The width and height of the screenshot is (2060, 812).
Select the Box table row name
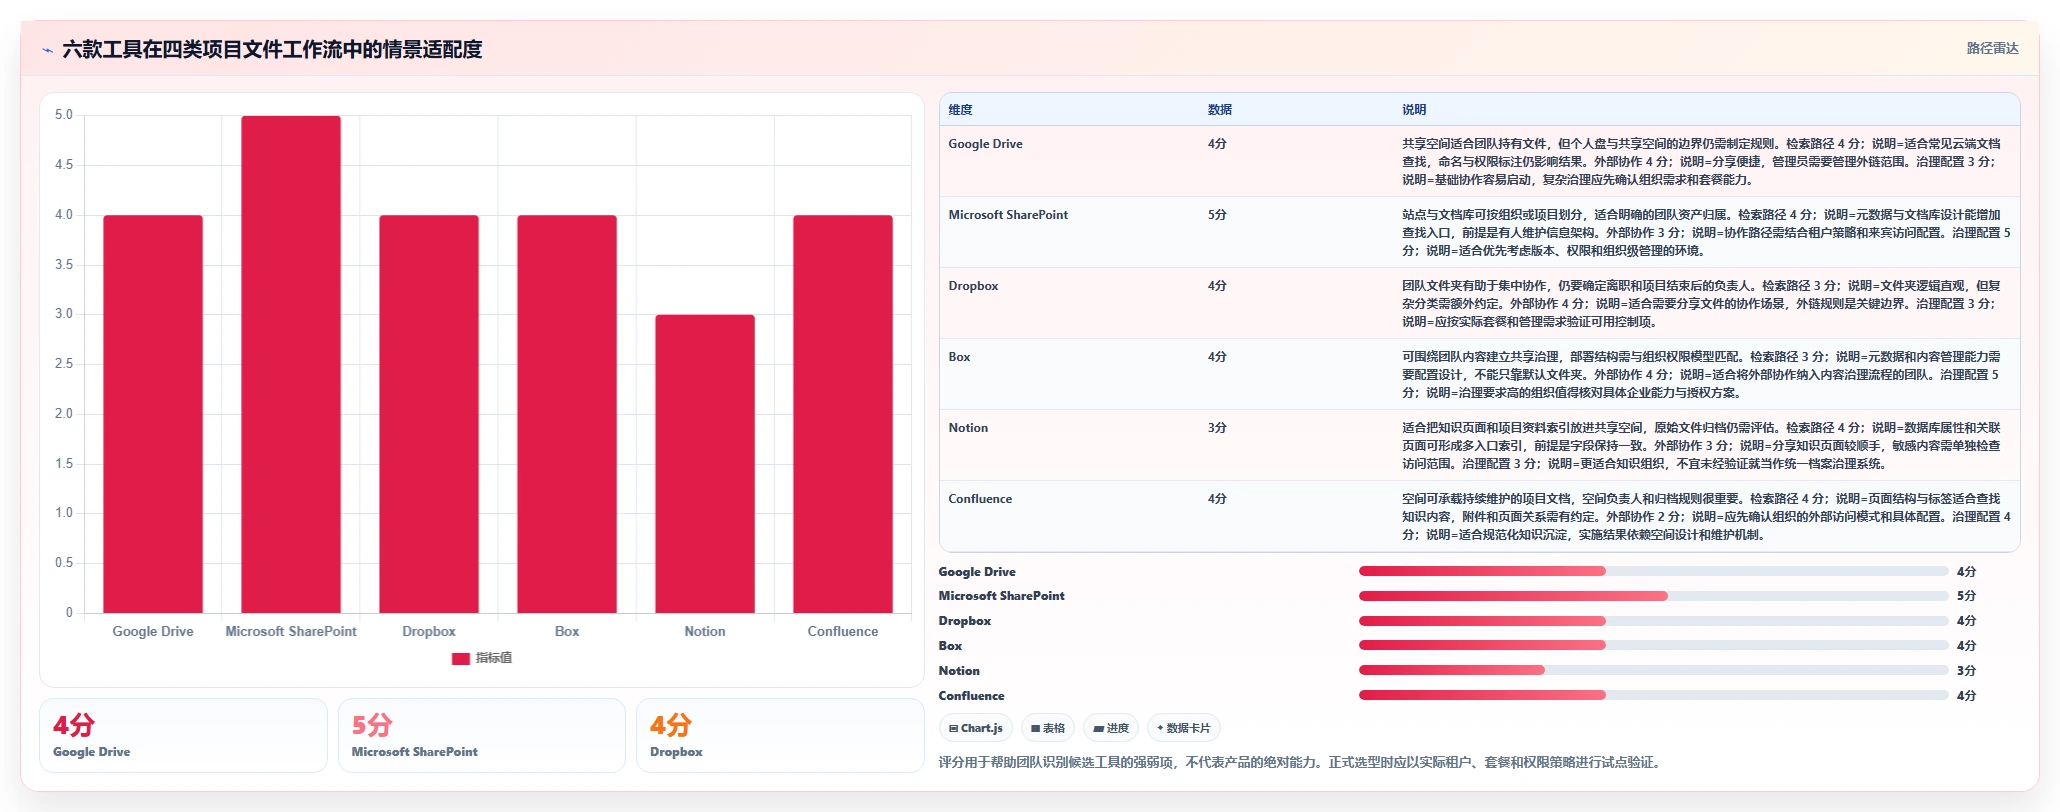[959, 357]
